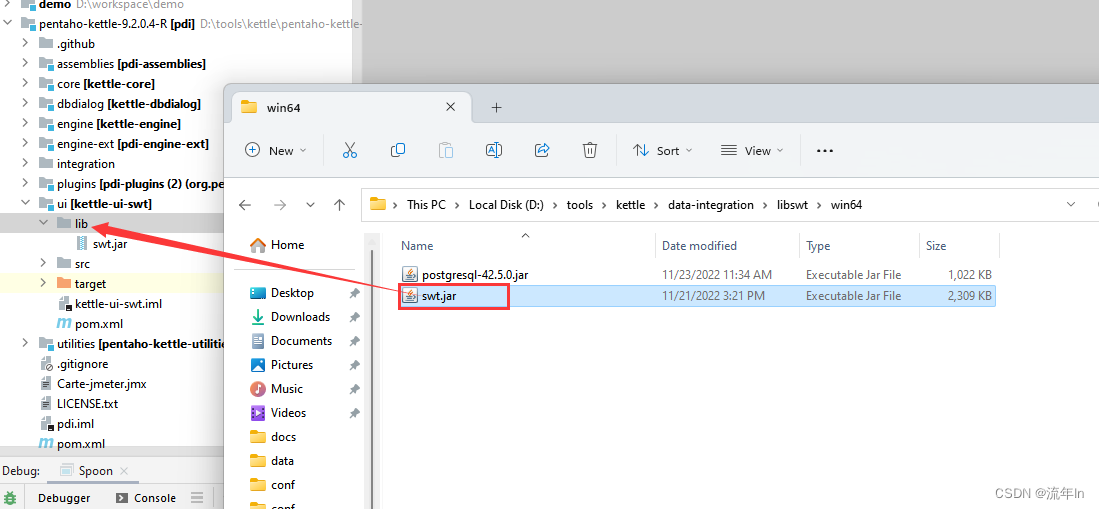Open Pictures in Explorer sidebar
Viewport: 1099px width, 509px height.
(292, 365)
